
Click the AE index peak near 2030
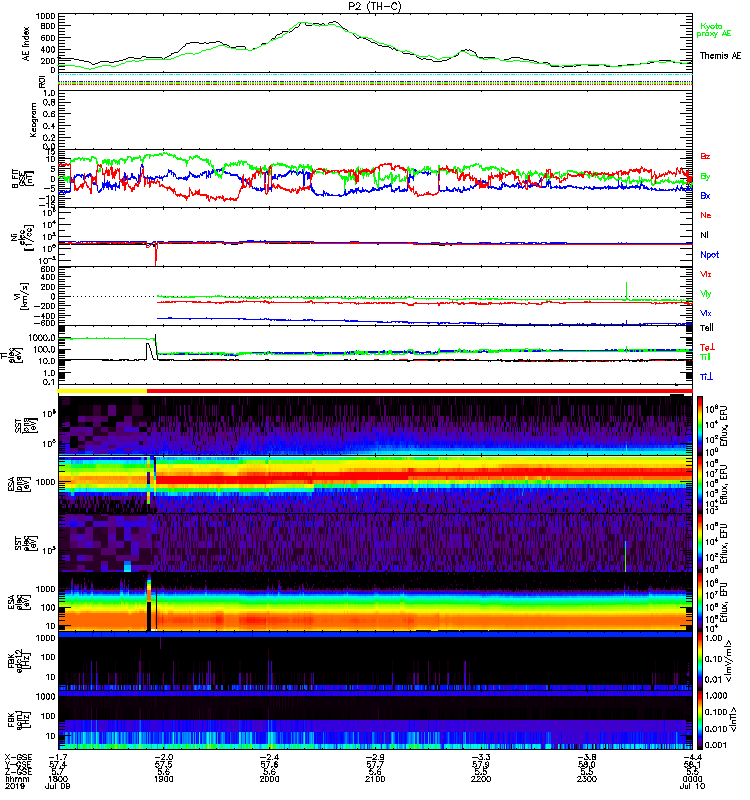click(x=303, y=22)
